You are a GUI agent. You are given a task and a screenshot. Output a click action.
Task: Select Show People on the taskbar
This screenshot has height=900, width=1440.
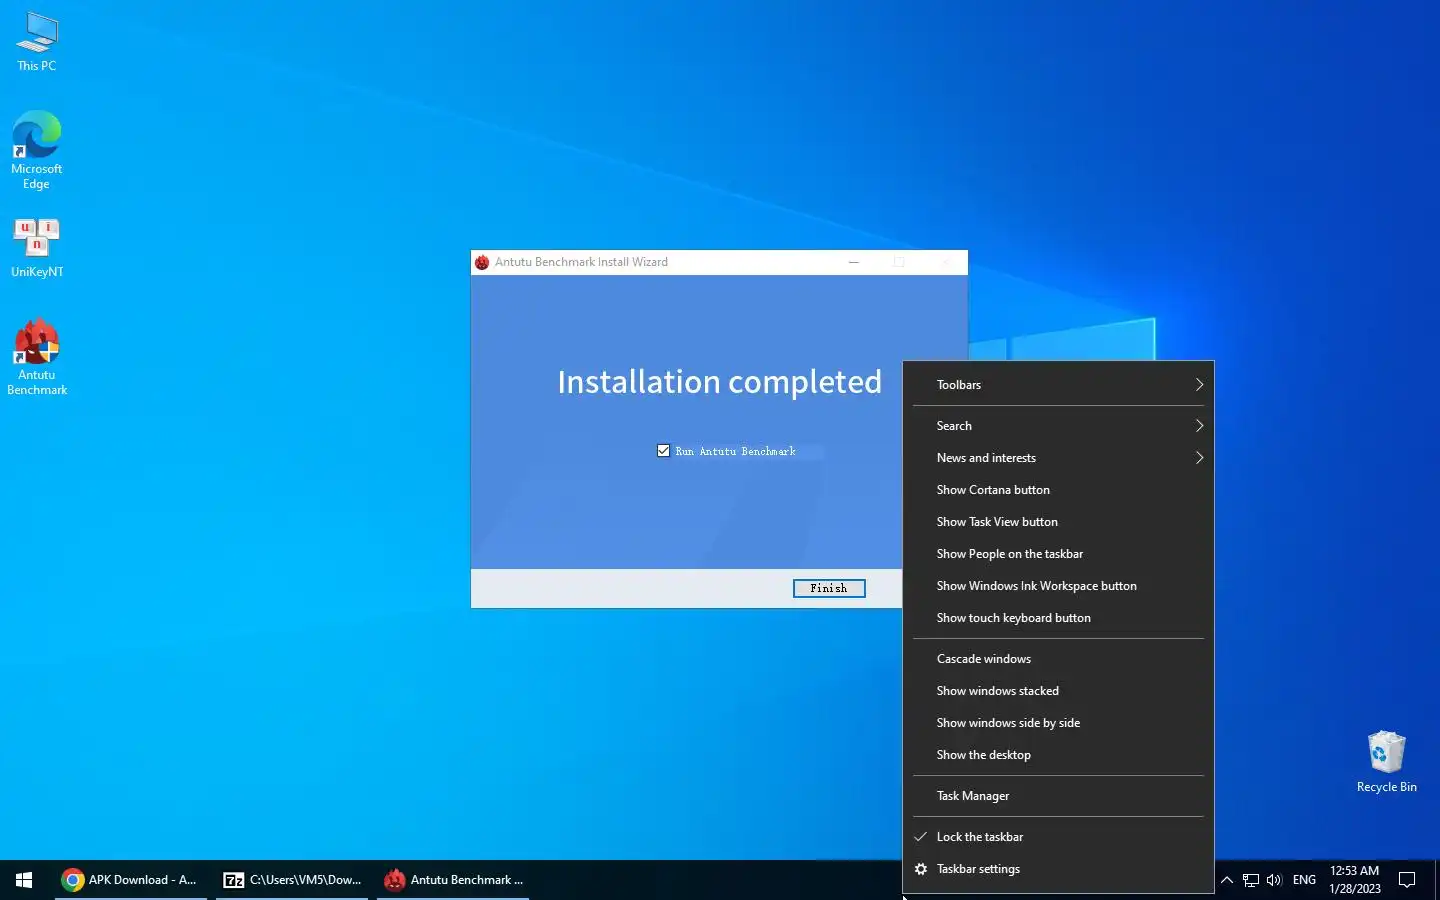(x=1058, y=554)
